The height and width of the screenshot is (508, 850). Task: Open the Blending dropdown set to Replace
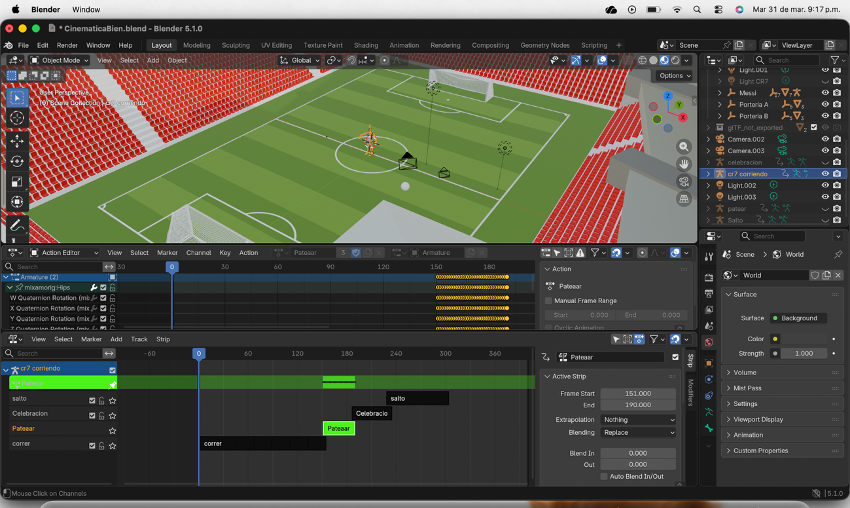coord(638,433)
